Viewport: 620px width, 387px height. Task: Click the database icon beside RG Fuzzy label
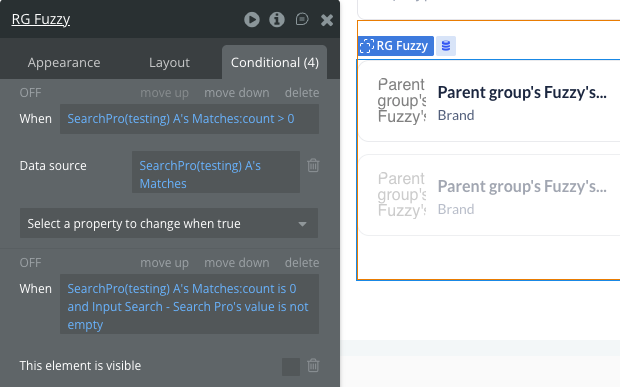446,46
